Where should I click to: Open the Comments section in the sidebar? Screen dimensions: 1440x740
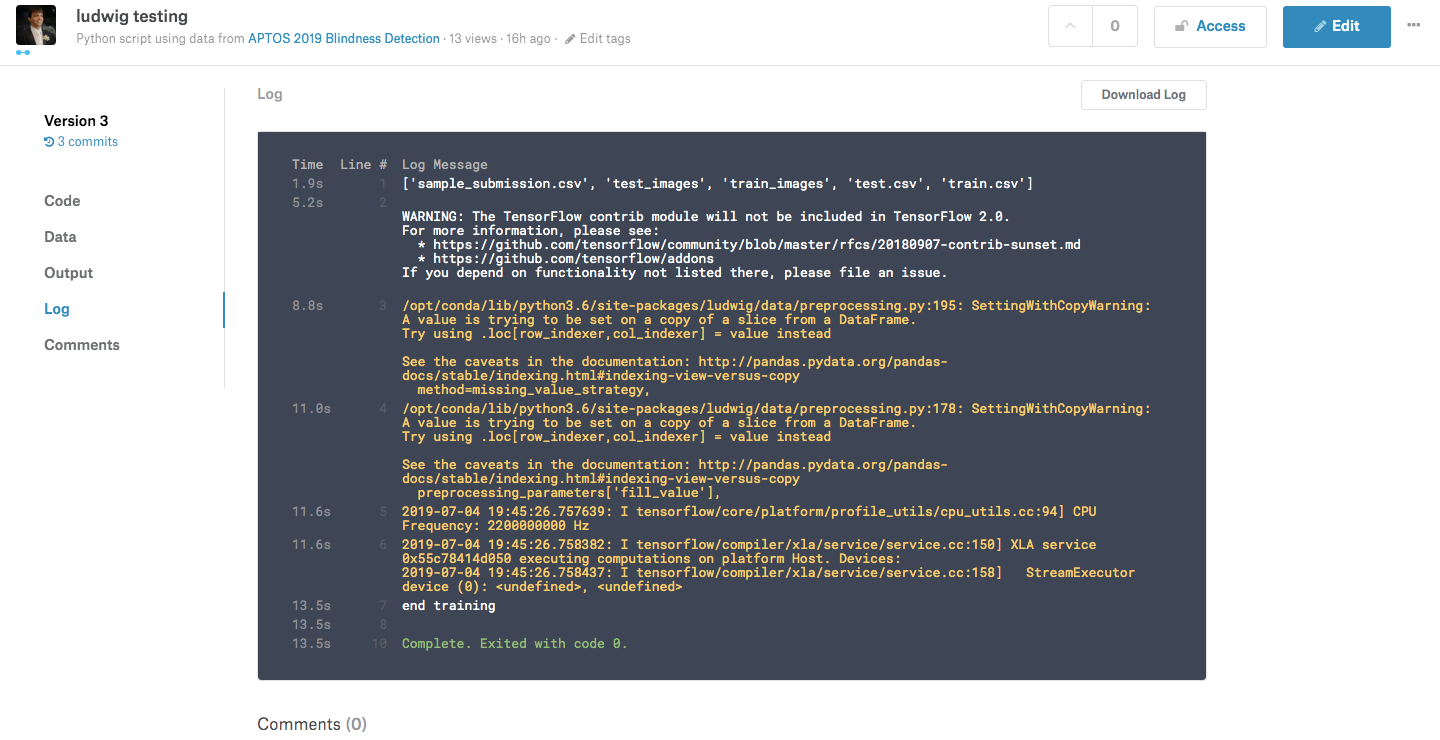(x=82, y=344)
